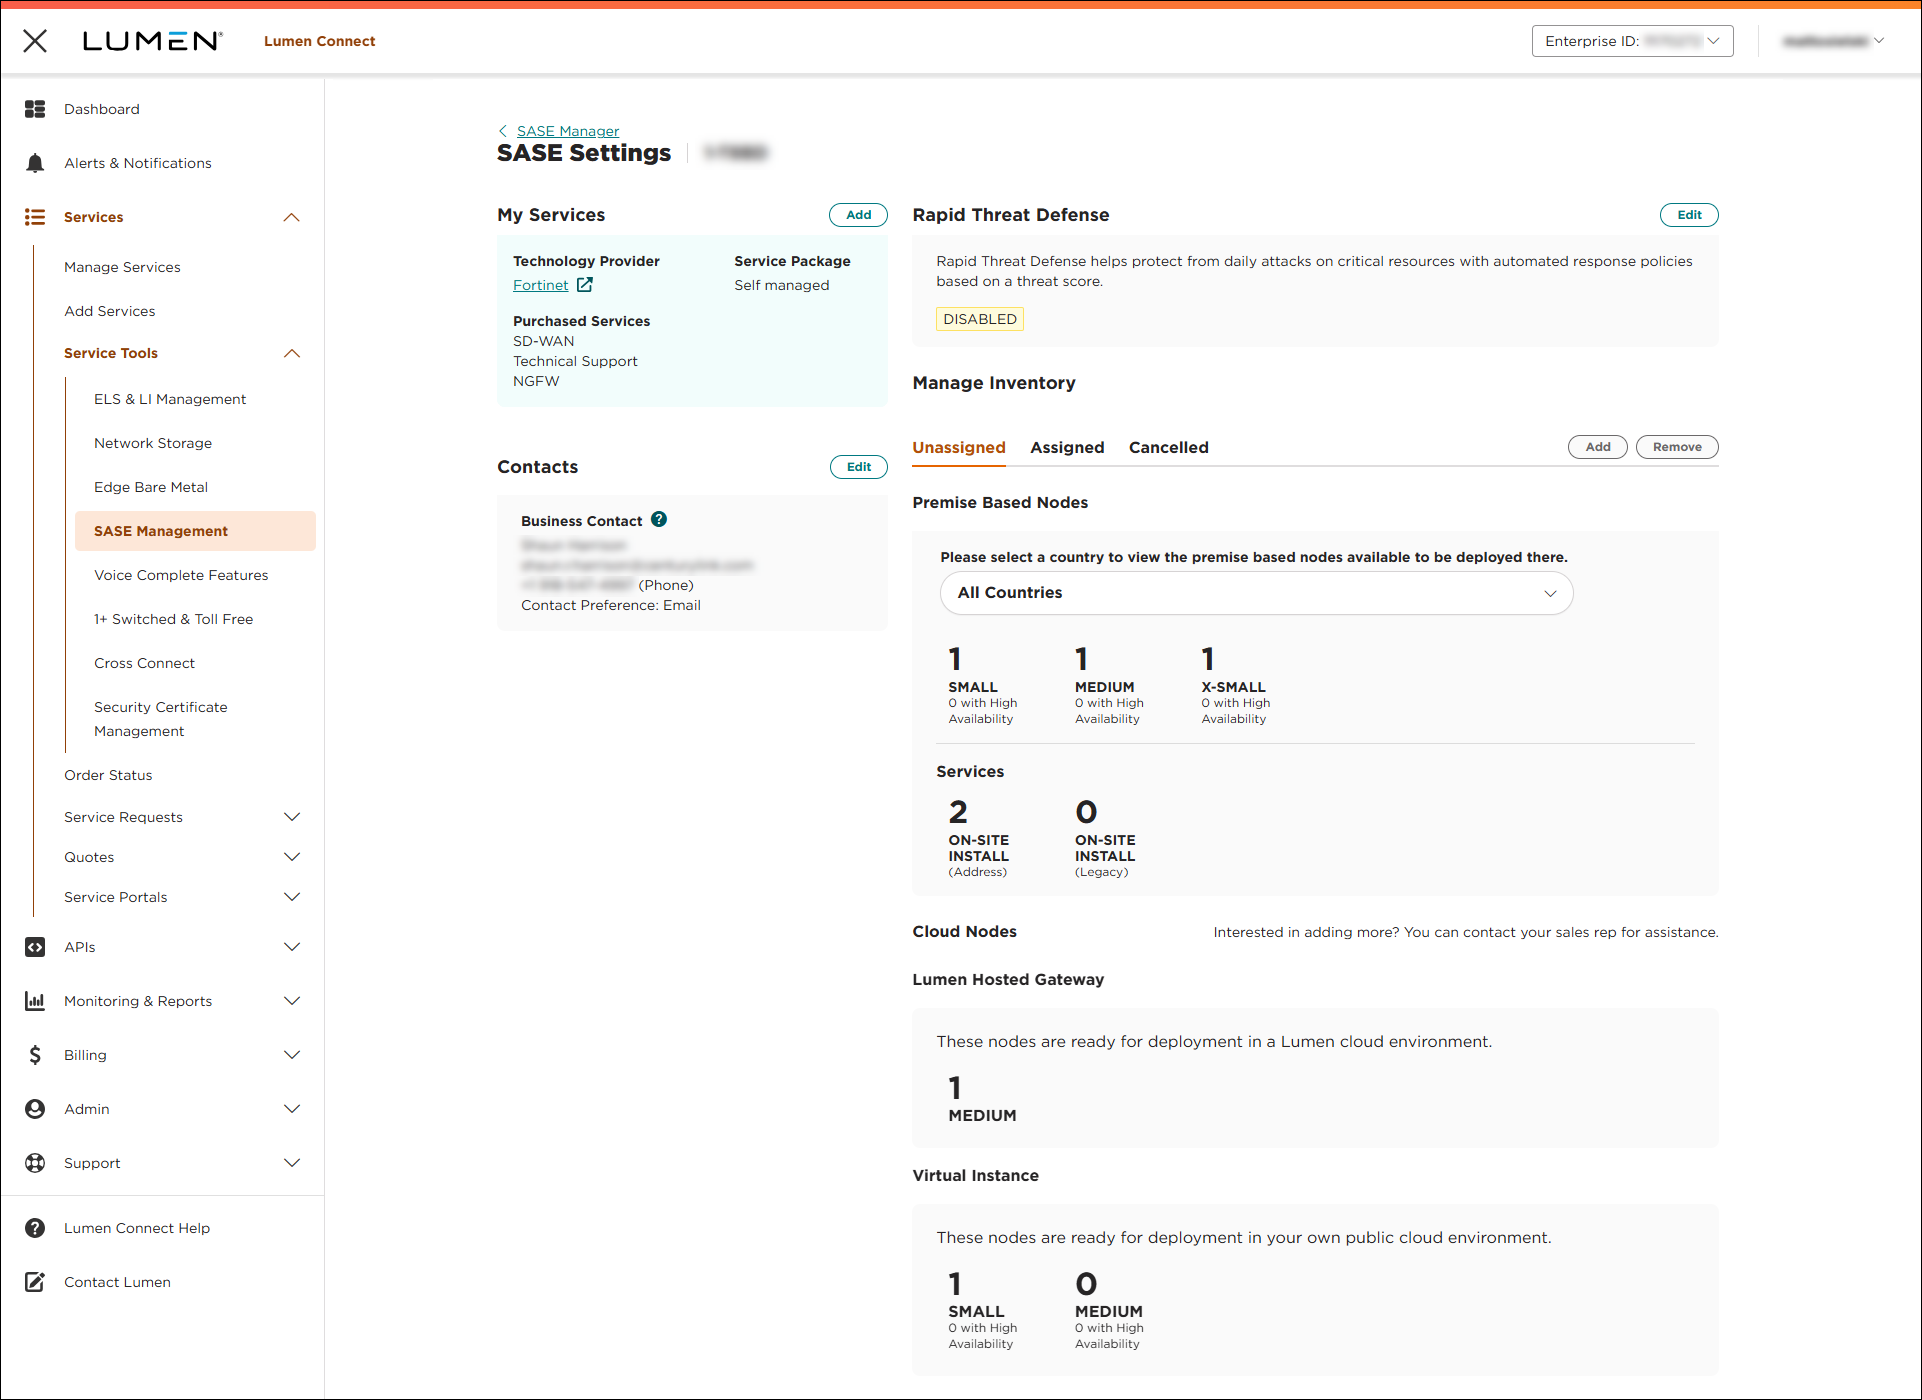Open the Fortinet external link icon
Viewport: 1922px width, 1400px height.
pyautogui.click(x=585, y=285)
